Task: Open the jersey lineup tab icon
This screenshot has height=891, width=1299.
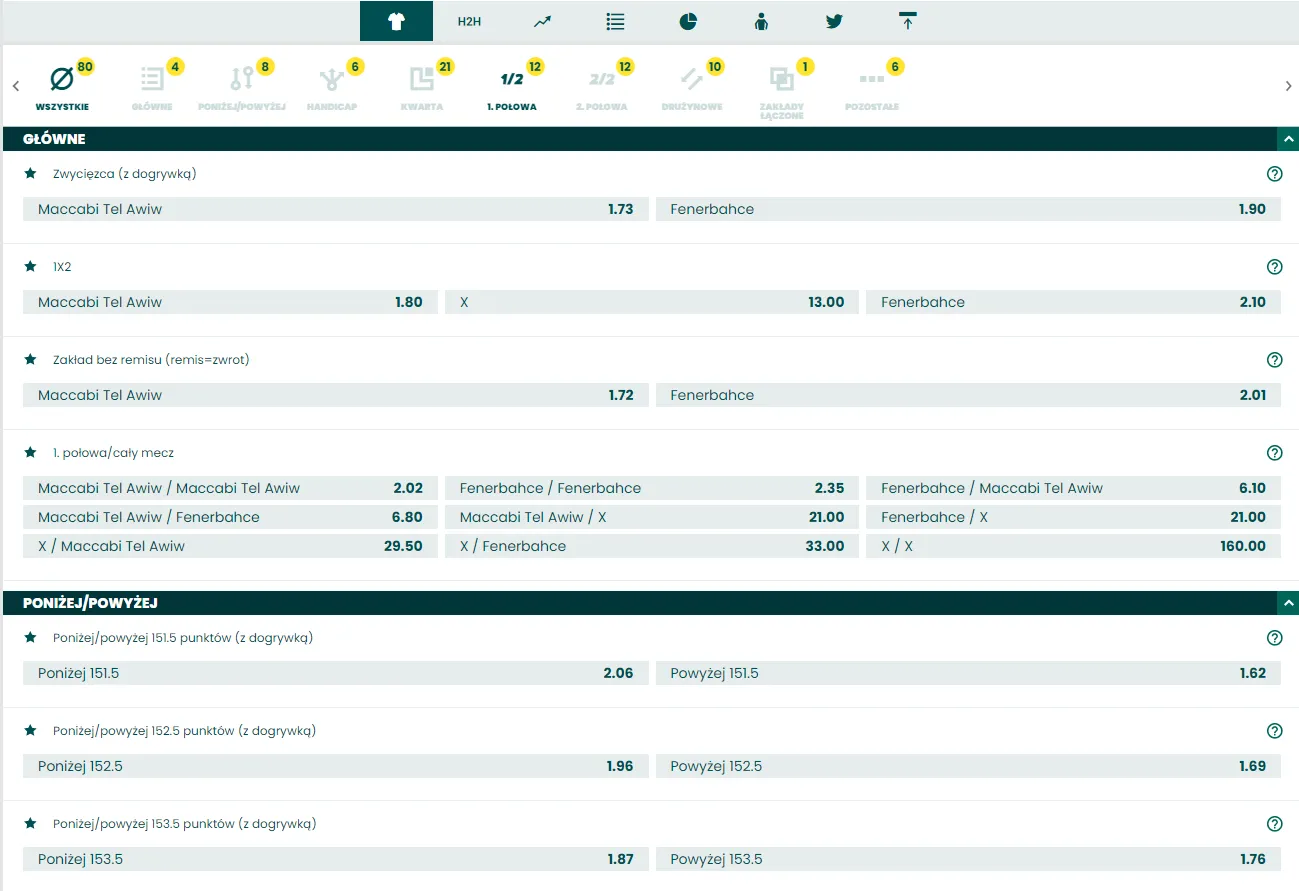Action: pos(396,21)
